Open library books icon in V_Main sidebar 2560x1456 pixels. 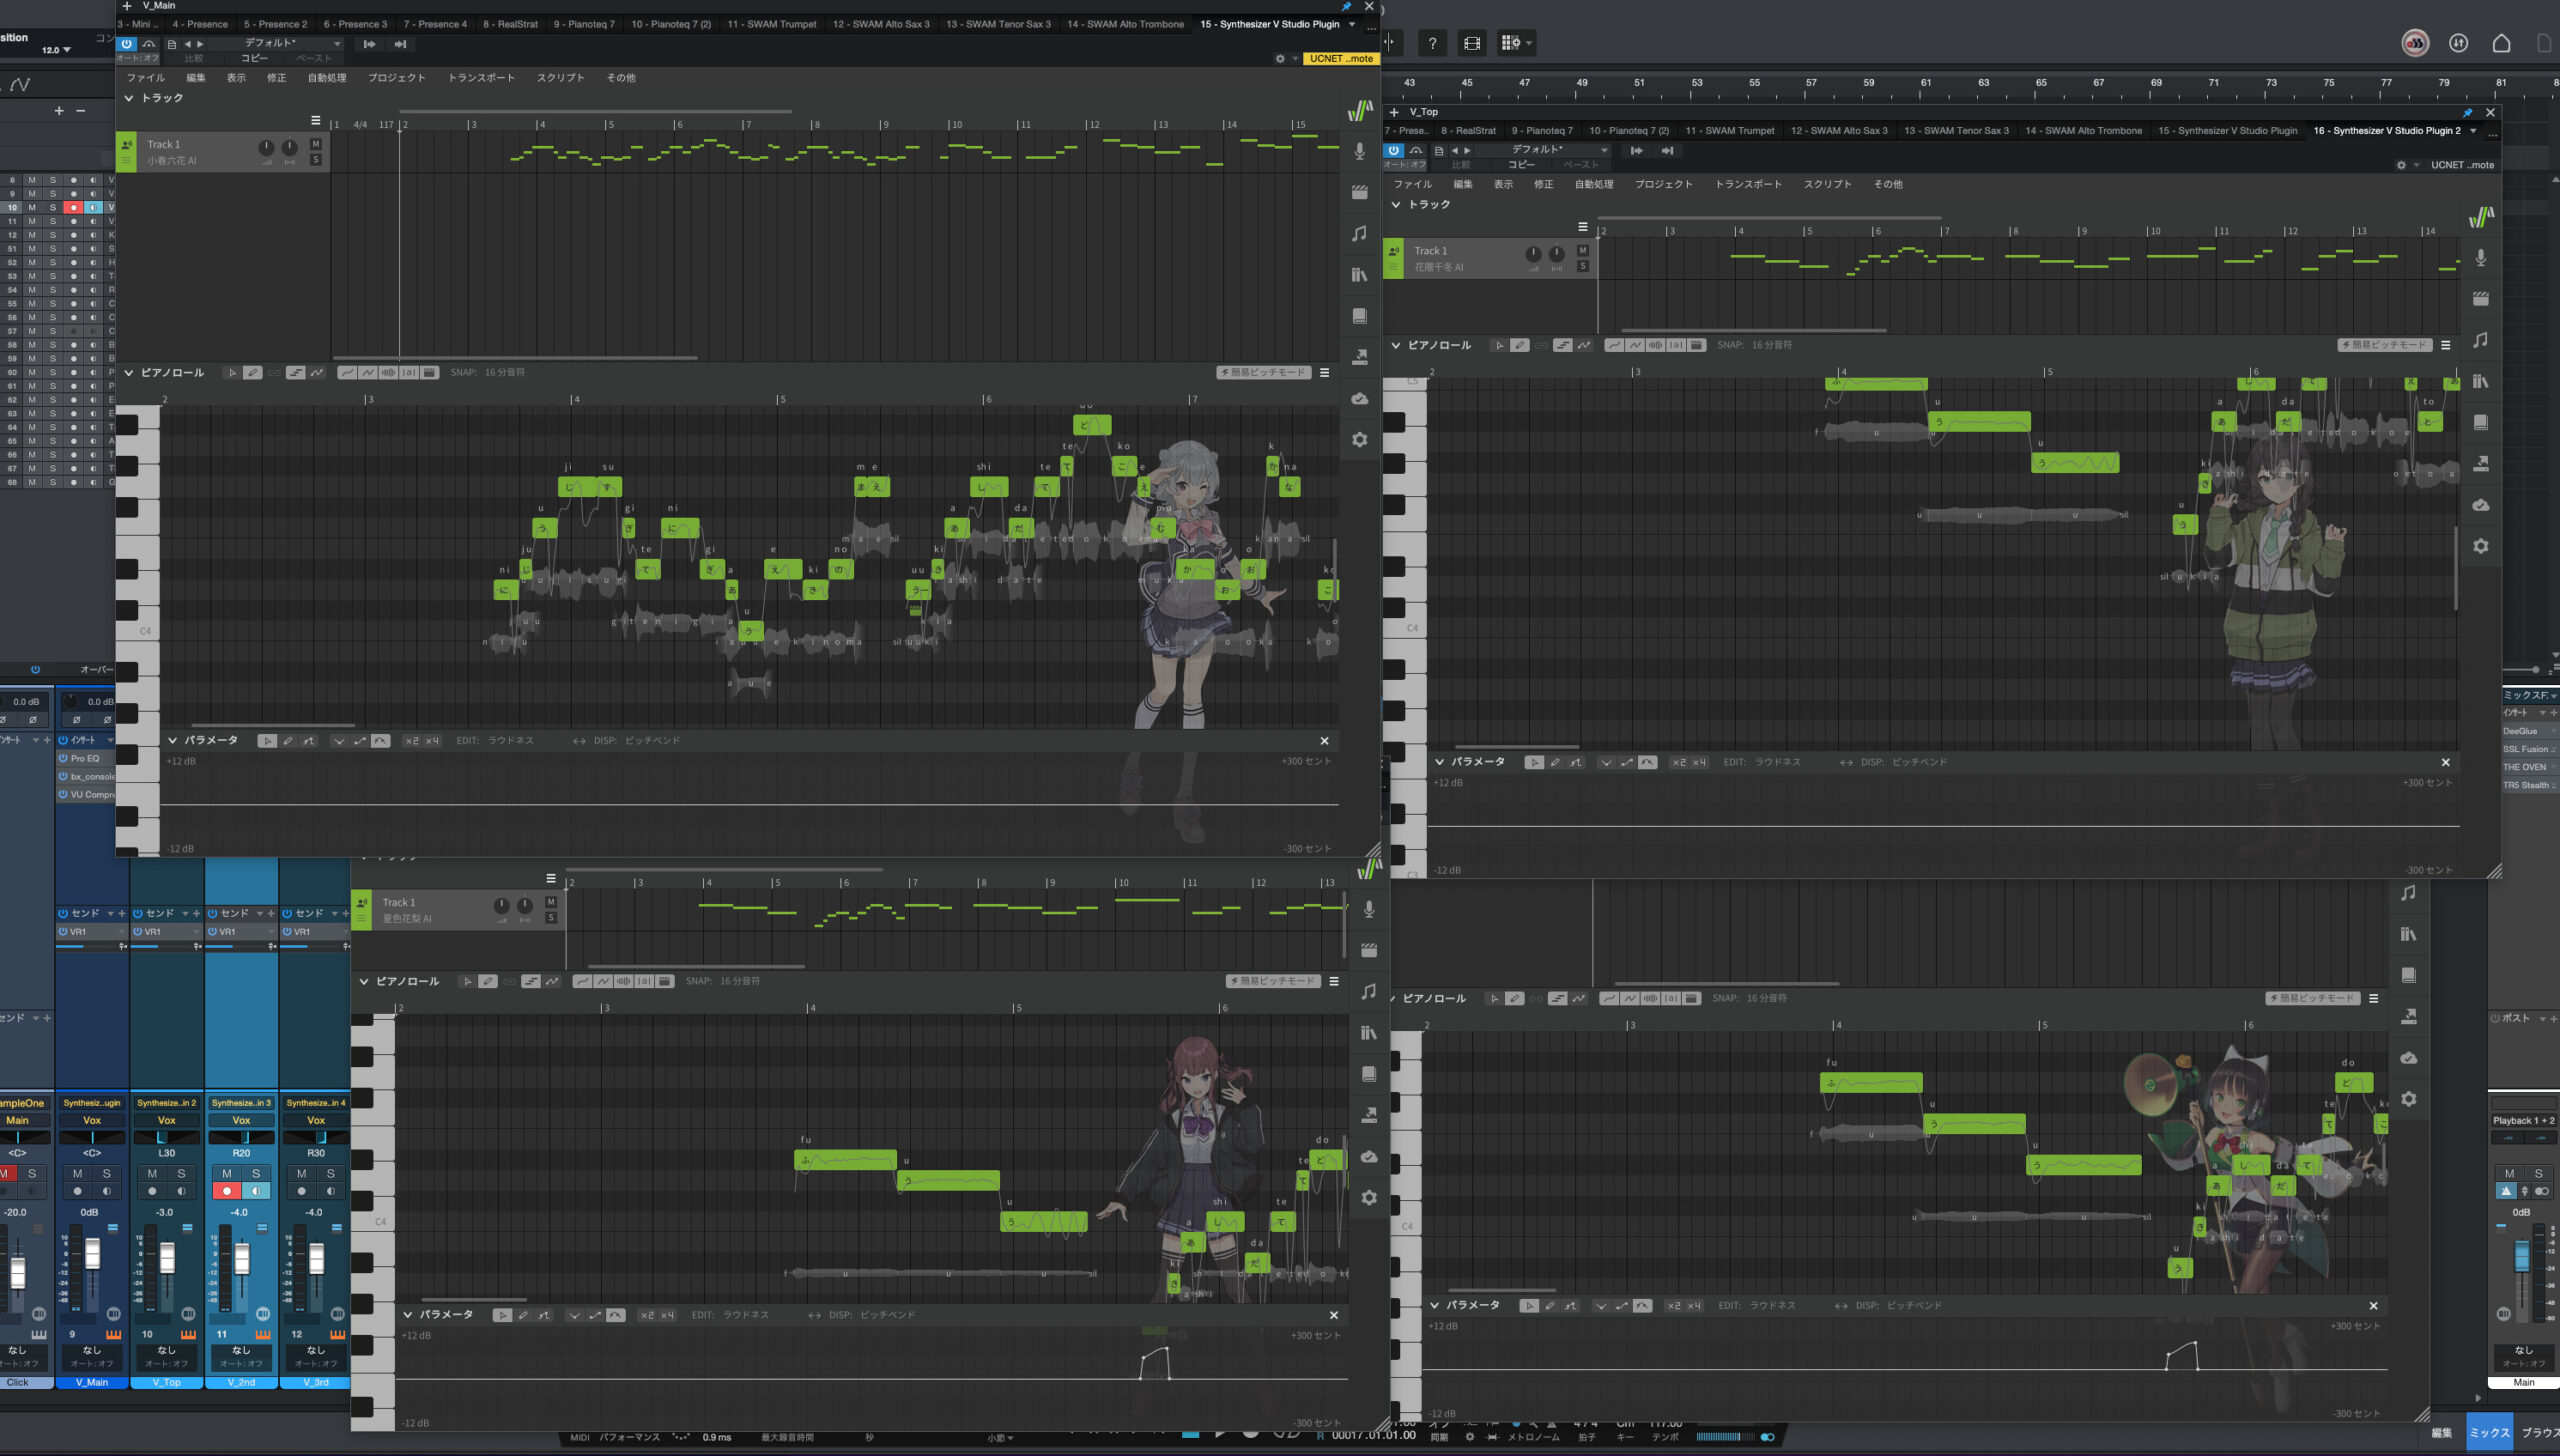pyautogui.click(x=1359, y=274)
